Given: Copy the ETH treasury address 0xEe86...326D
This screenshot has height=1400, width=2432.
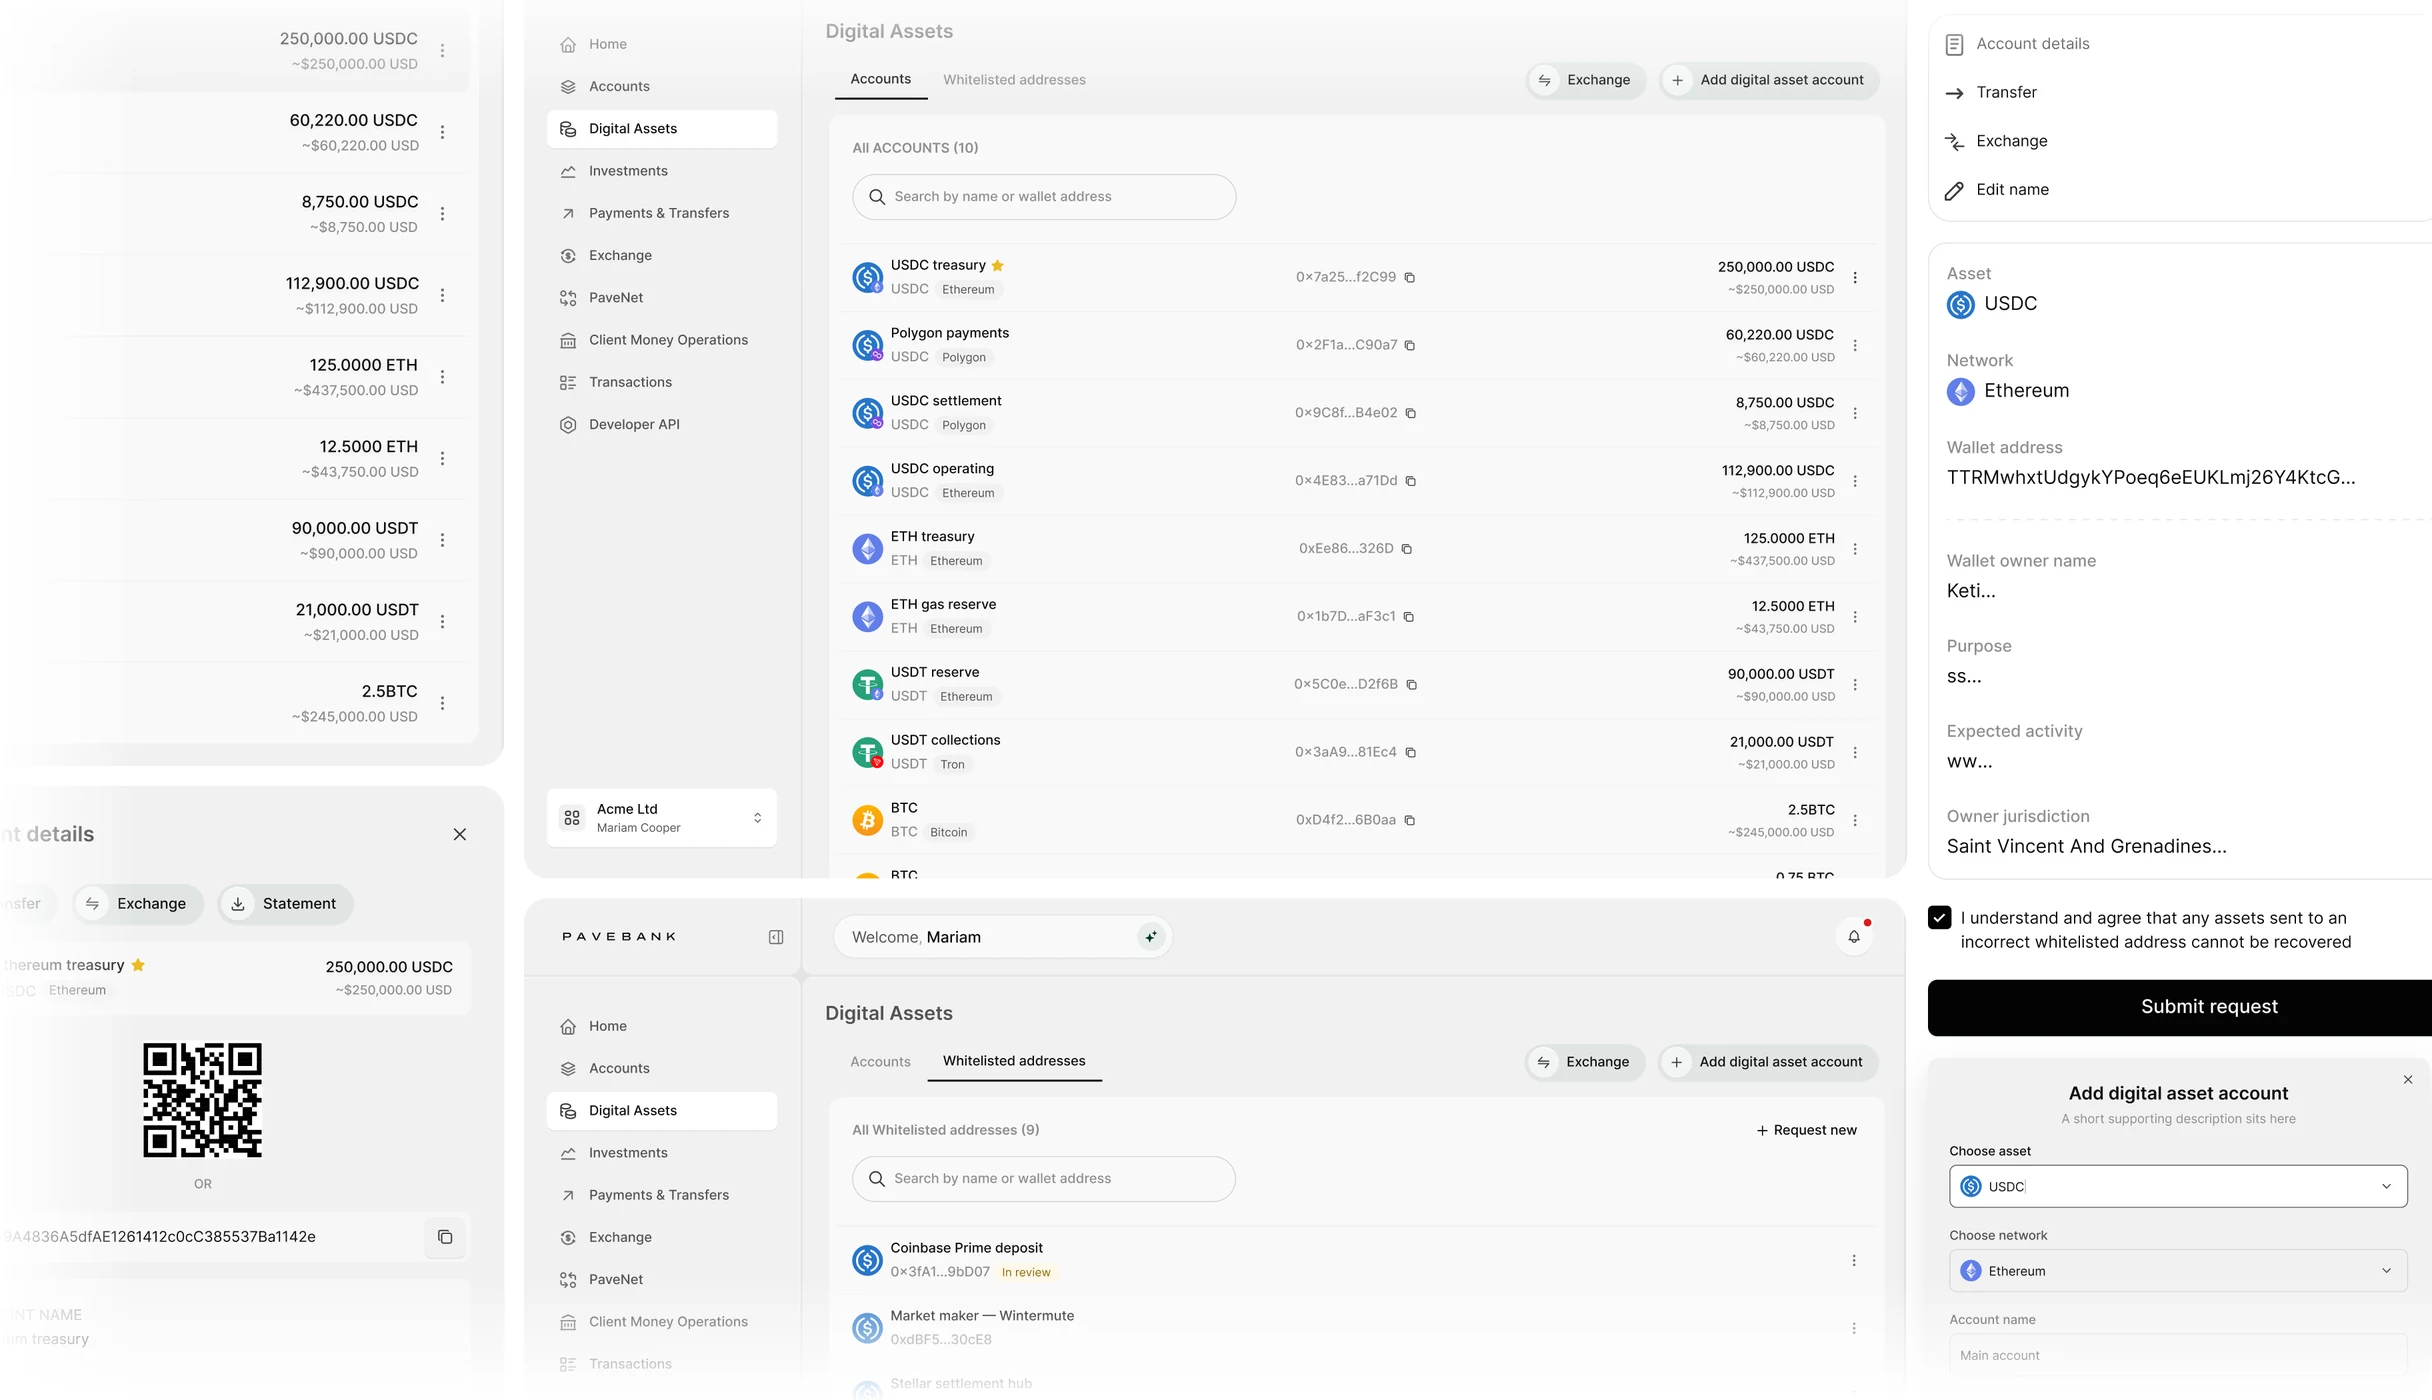Looking at the screenshot, I should (x=1407, y=549).
